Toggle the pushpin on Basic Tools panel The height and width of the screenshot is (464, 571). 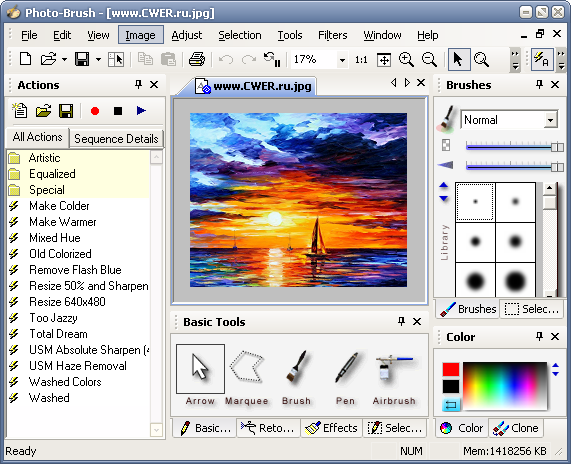(401, 322)
